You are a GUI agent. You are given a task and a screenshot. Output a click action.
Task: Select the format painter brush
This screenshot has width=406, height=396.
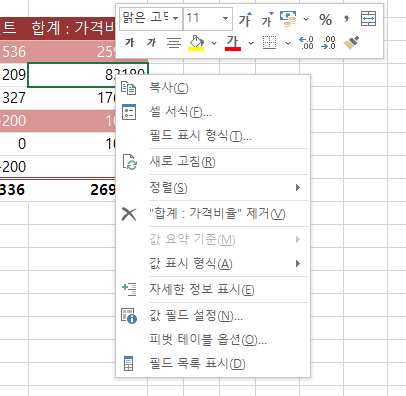tap(351, 43)
